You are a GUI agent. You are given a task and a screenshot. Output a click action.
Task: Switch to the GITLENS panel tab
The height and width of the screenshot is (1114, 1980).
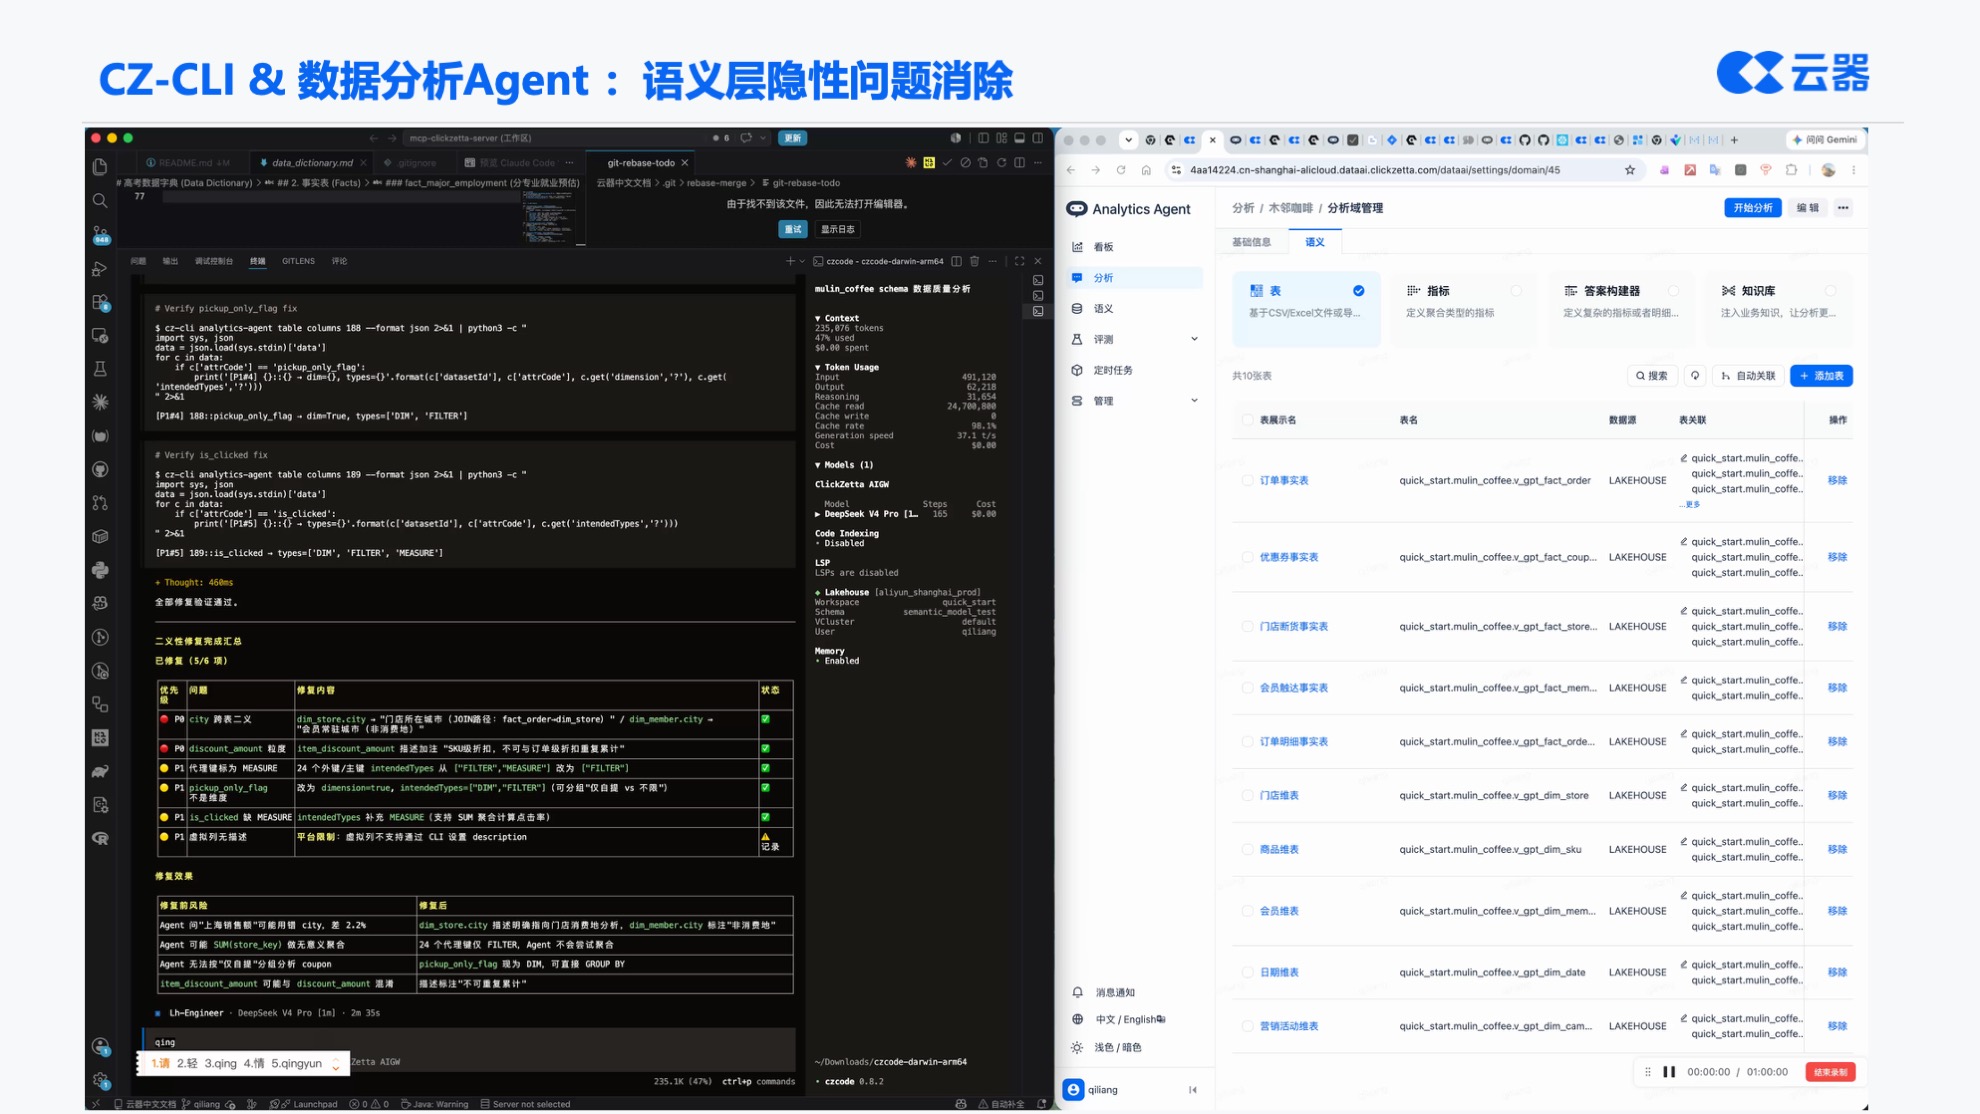[298, 261]
